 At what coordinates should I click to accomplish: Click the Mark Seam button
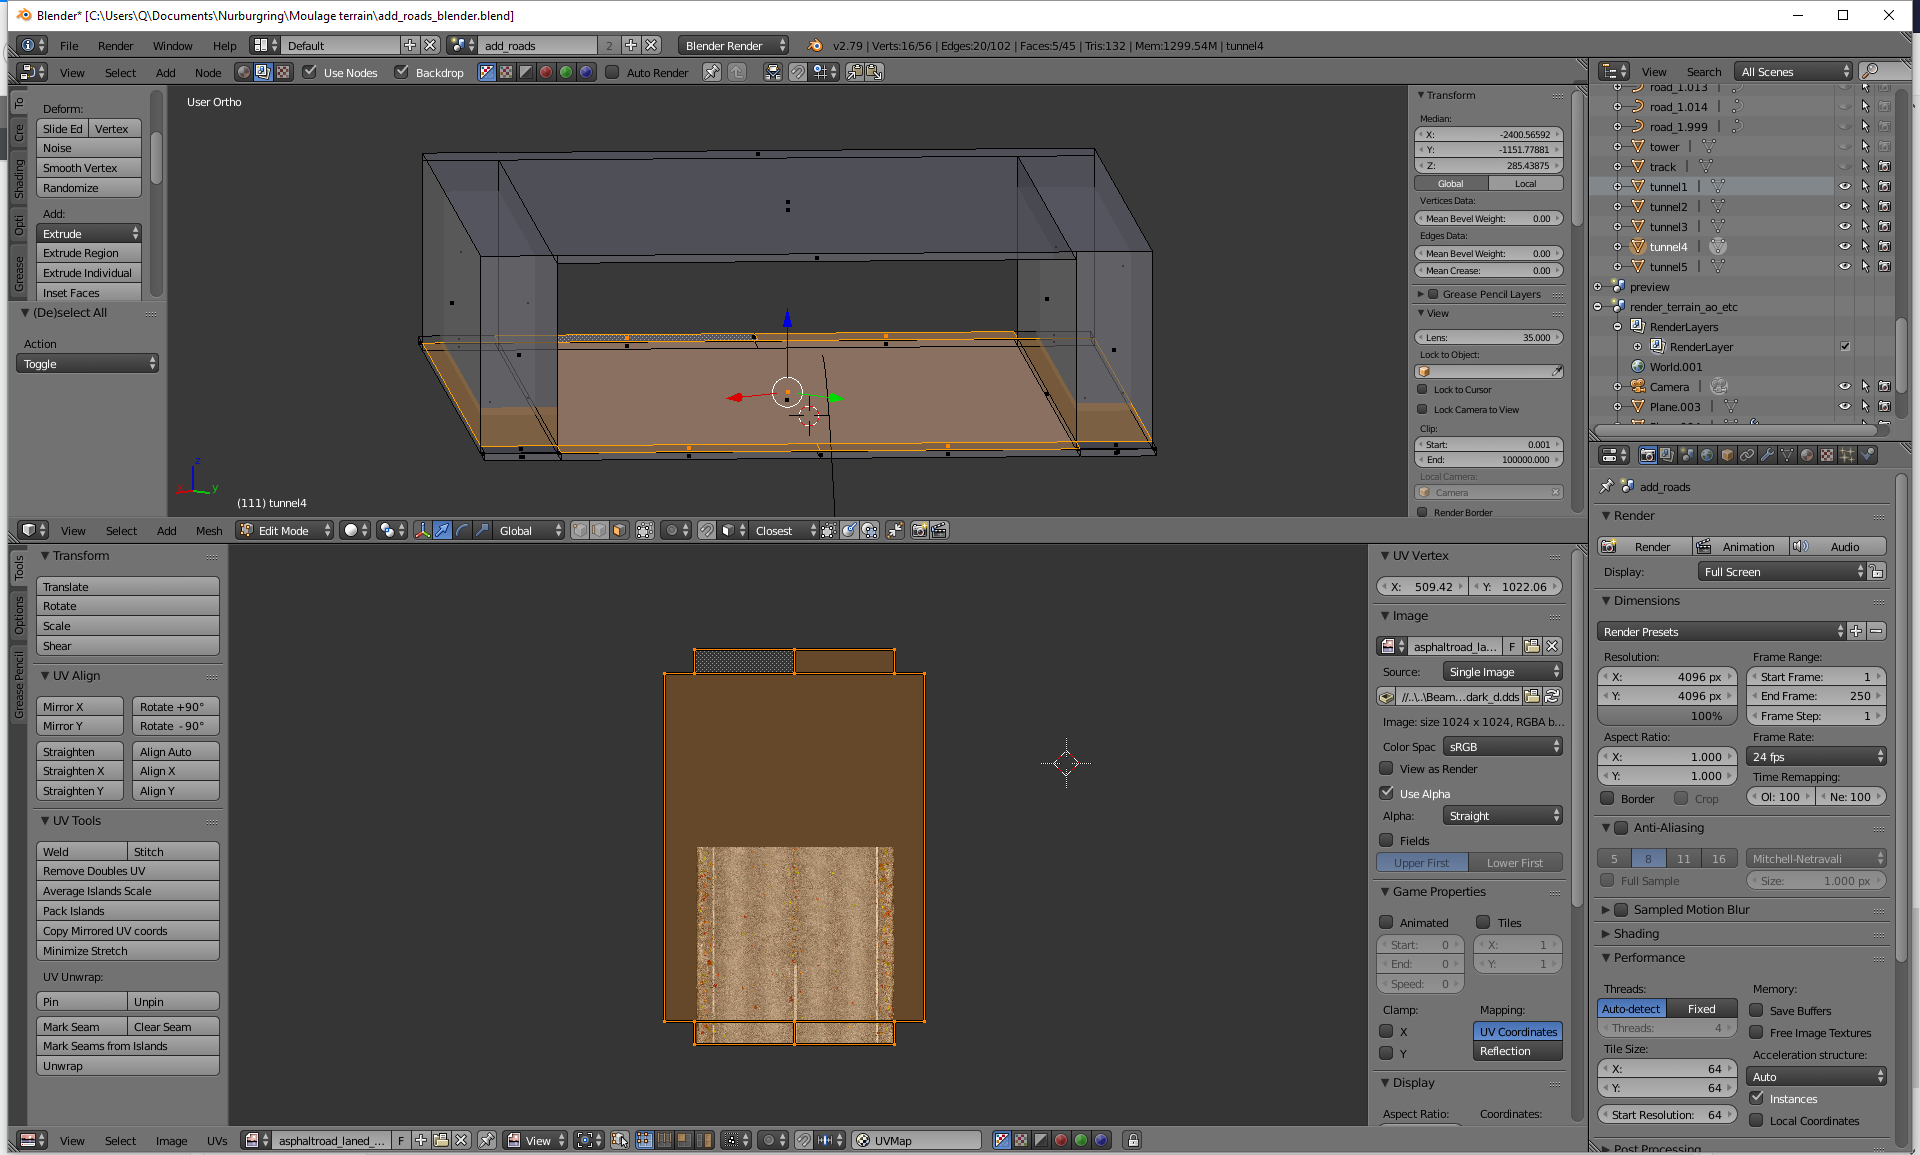82,1027
